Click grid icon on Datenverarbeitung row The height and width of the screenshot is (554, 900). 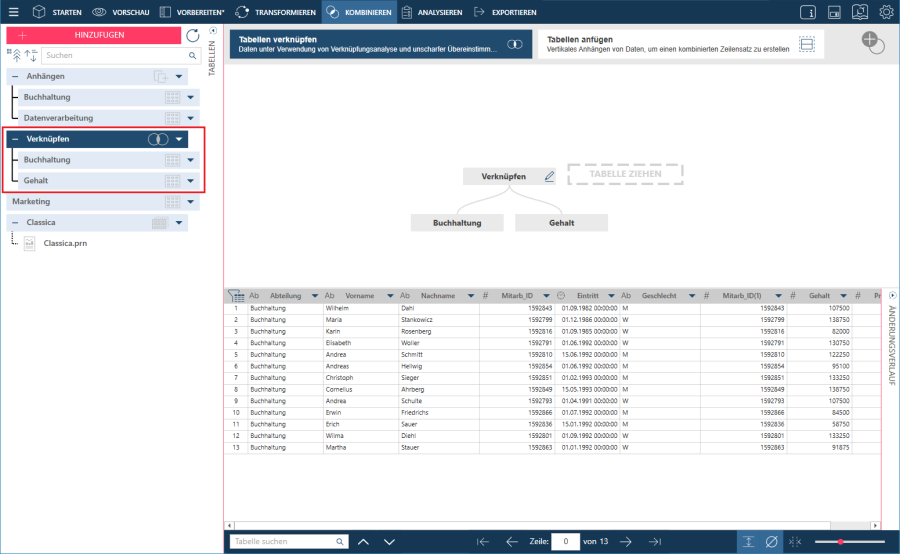pyautogui.click(x=172, y=118)
